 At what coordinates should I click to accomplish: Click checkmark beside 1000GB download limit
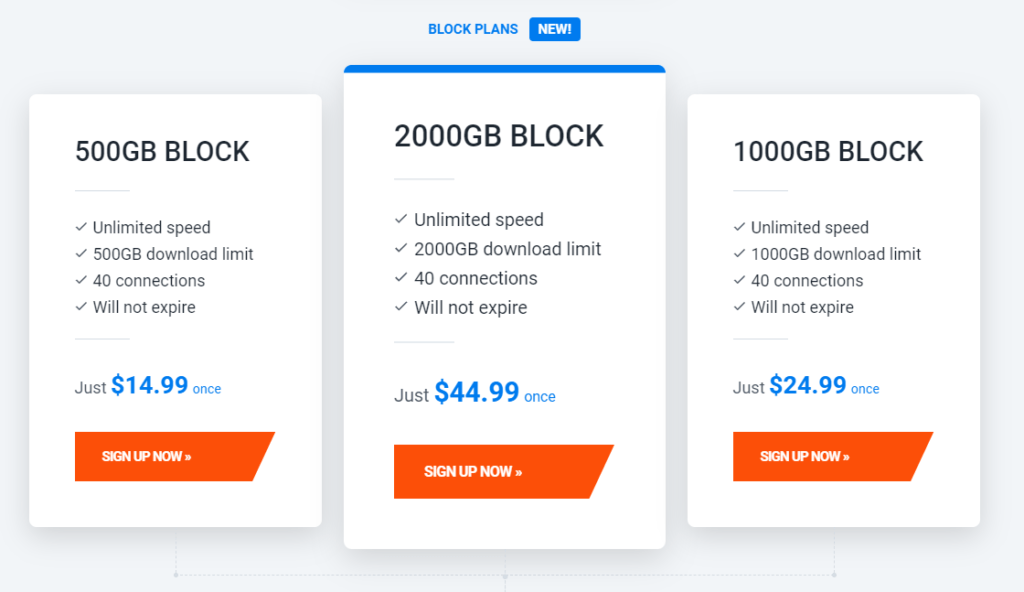[x=739, y=254]
